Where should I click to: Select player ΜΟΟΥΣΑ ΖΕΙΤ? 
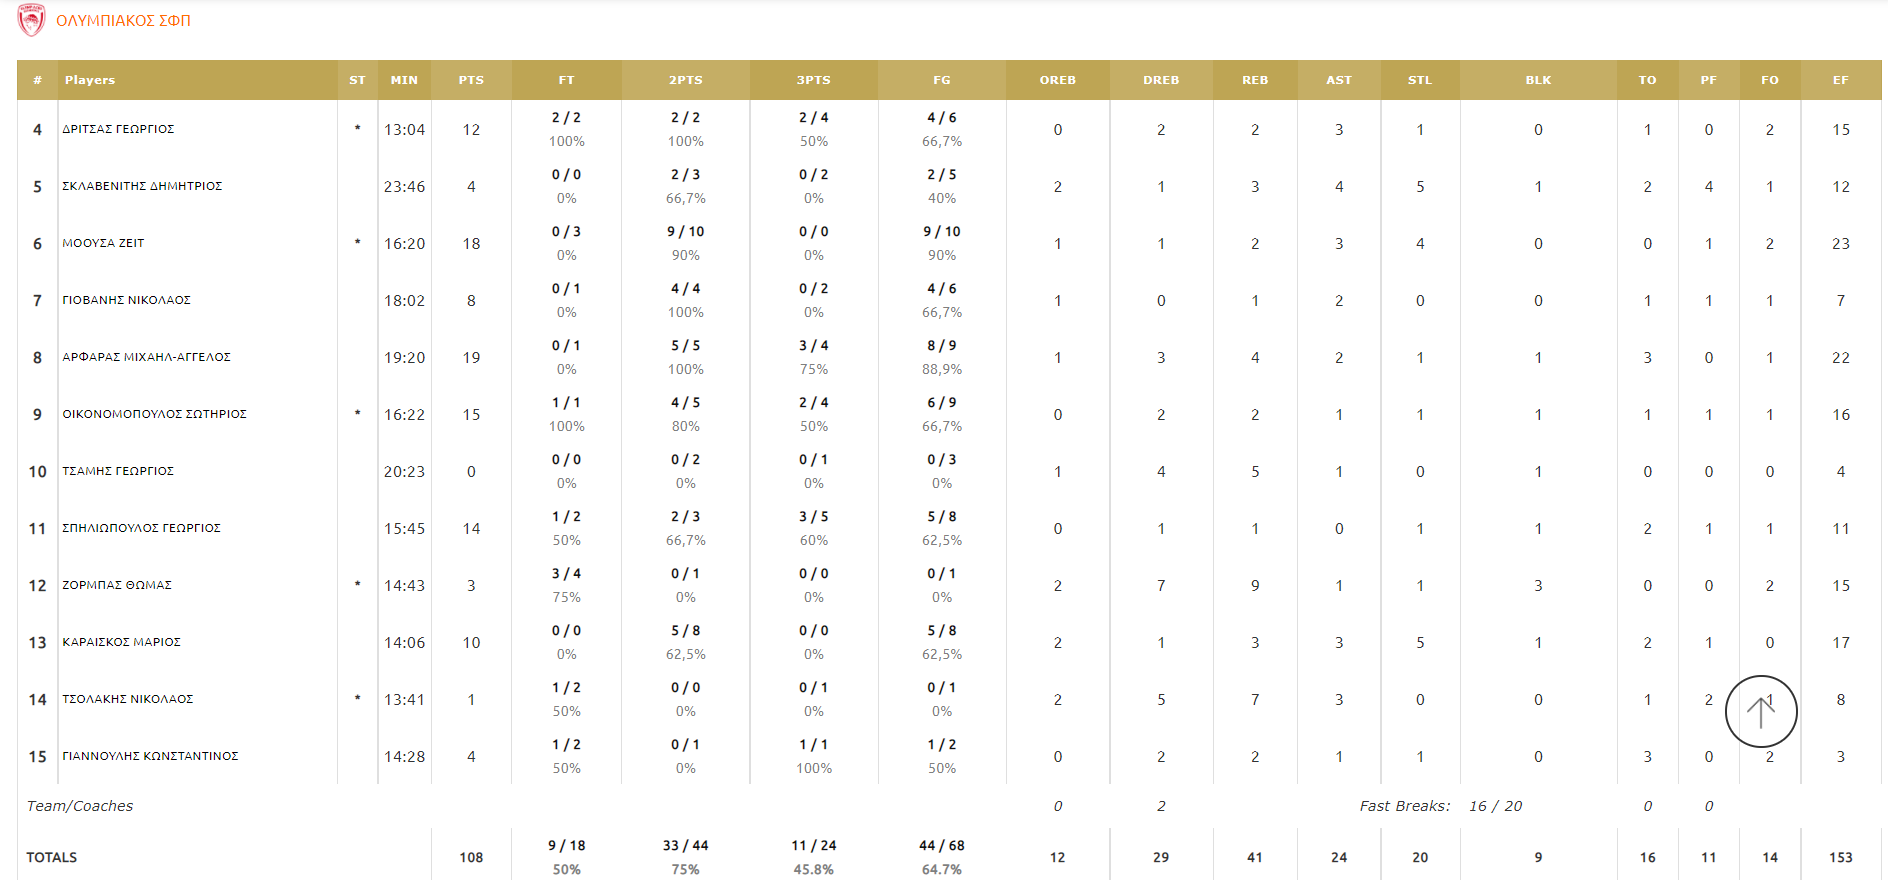pyautogui.click(x=103, y=243)
